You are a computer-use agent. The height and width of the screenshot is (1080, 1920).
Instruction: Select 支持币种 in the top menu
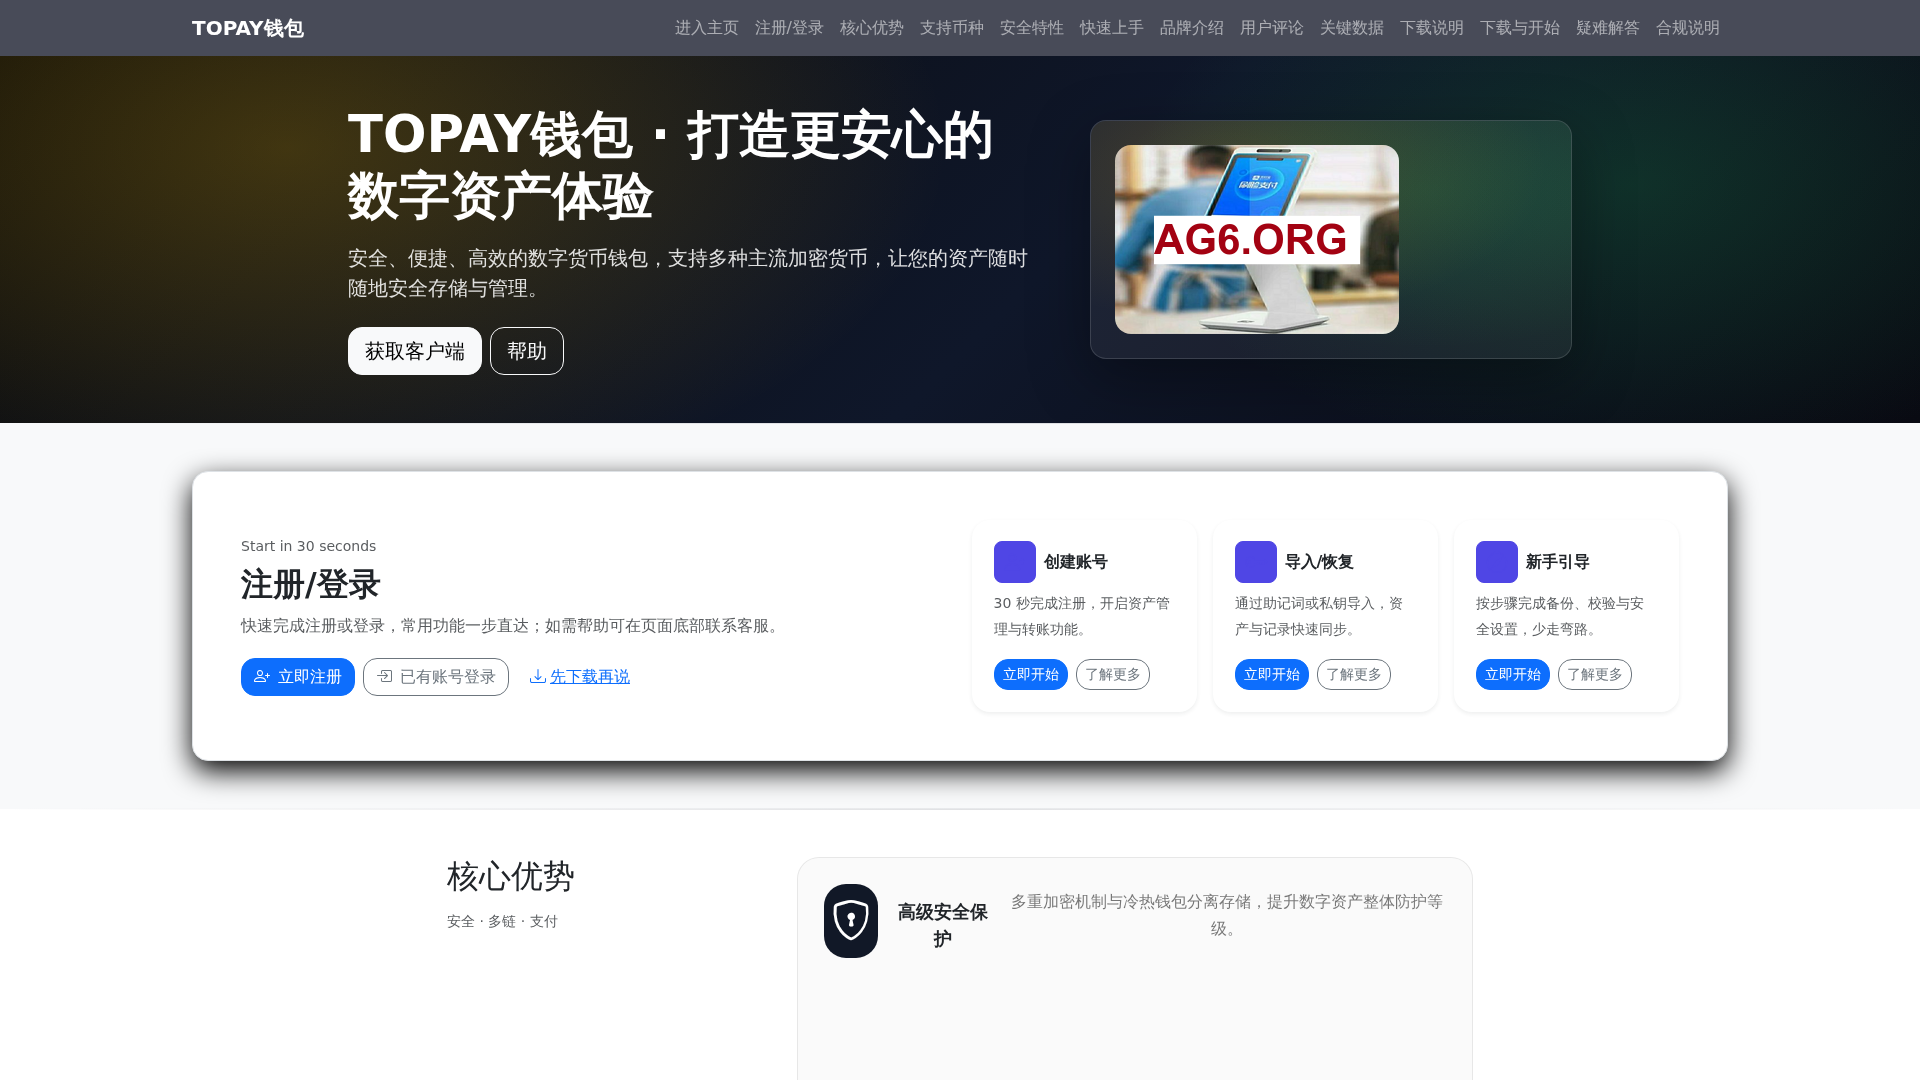point(951,28)
